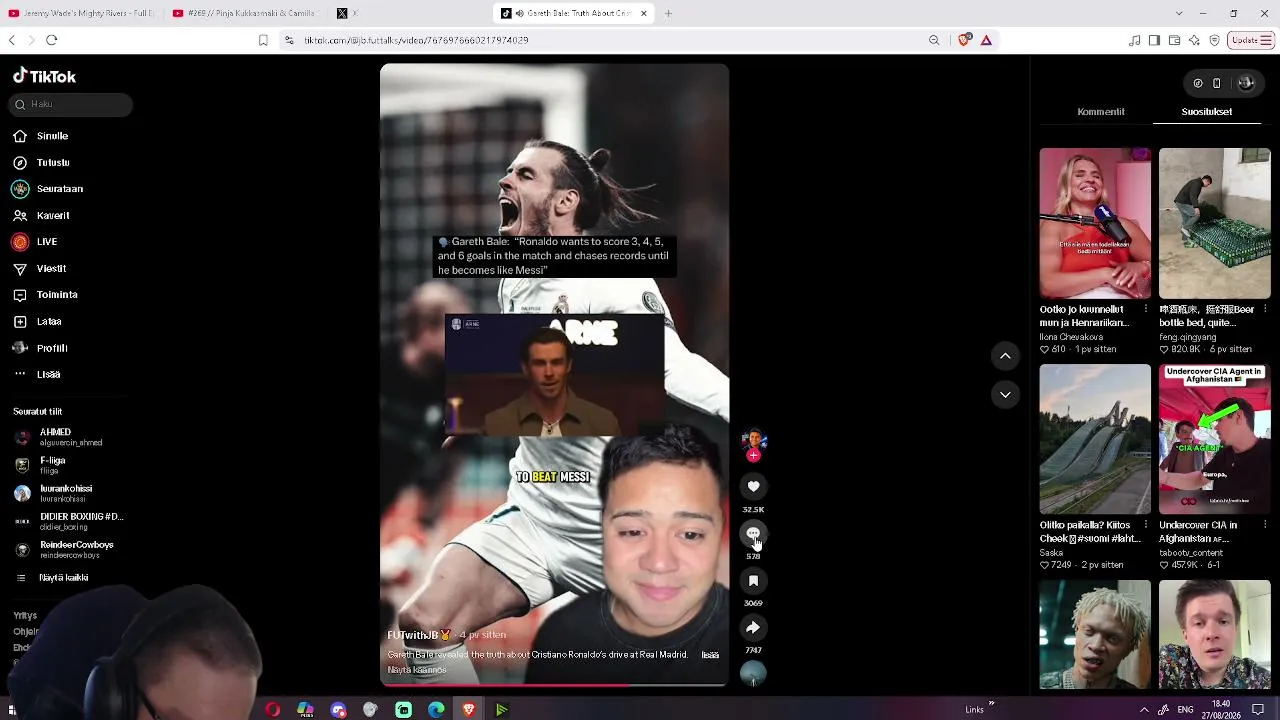Go to the next video with down chevron
This screenshot has width=1280, height=720.
[x=1005, y=394]
